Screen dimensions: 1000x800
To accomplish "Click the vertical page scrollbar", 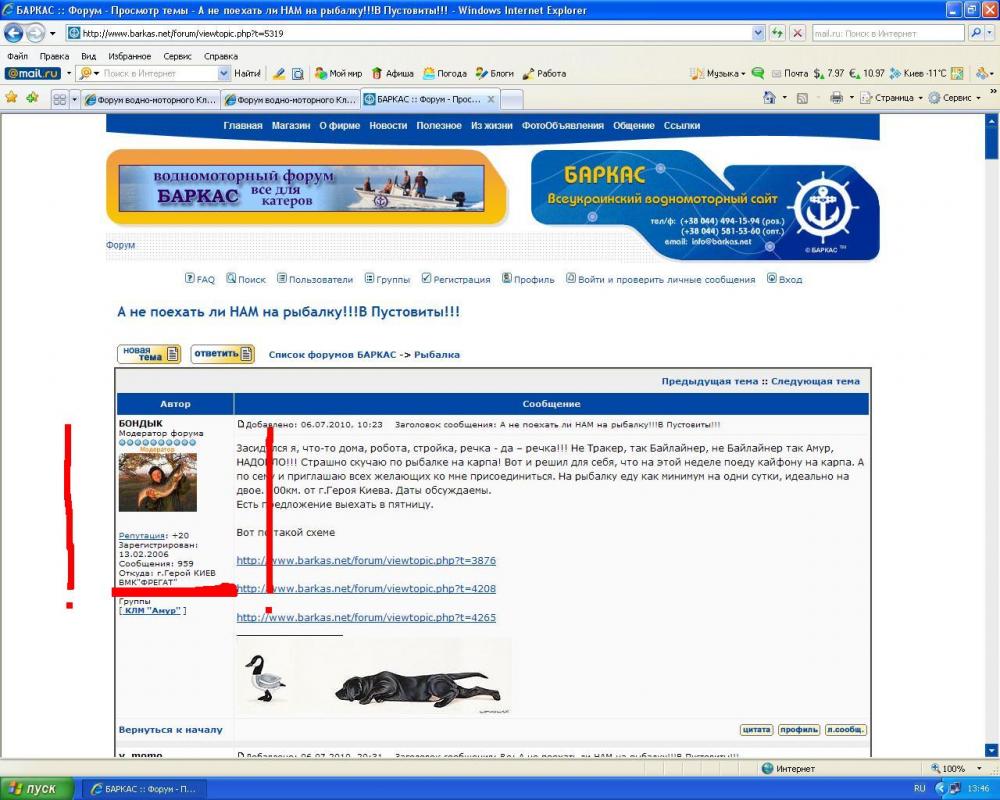I will click(x=991, y=400).
